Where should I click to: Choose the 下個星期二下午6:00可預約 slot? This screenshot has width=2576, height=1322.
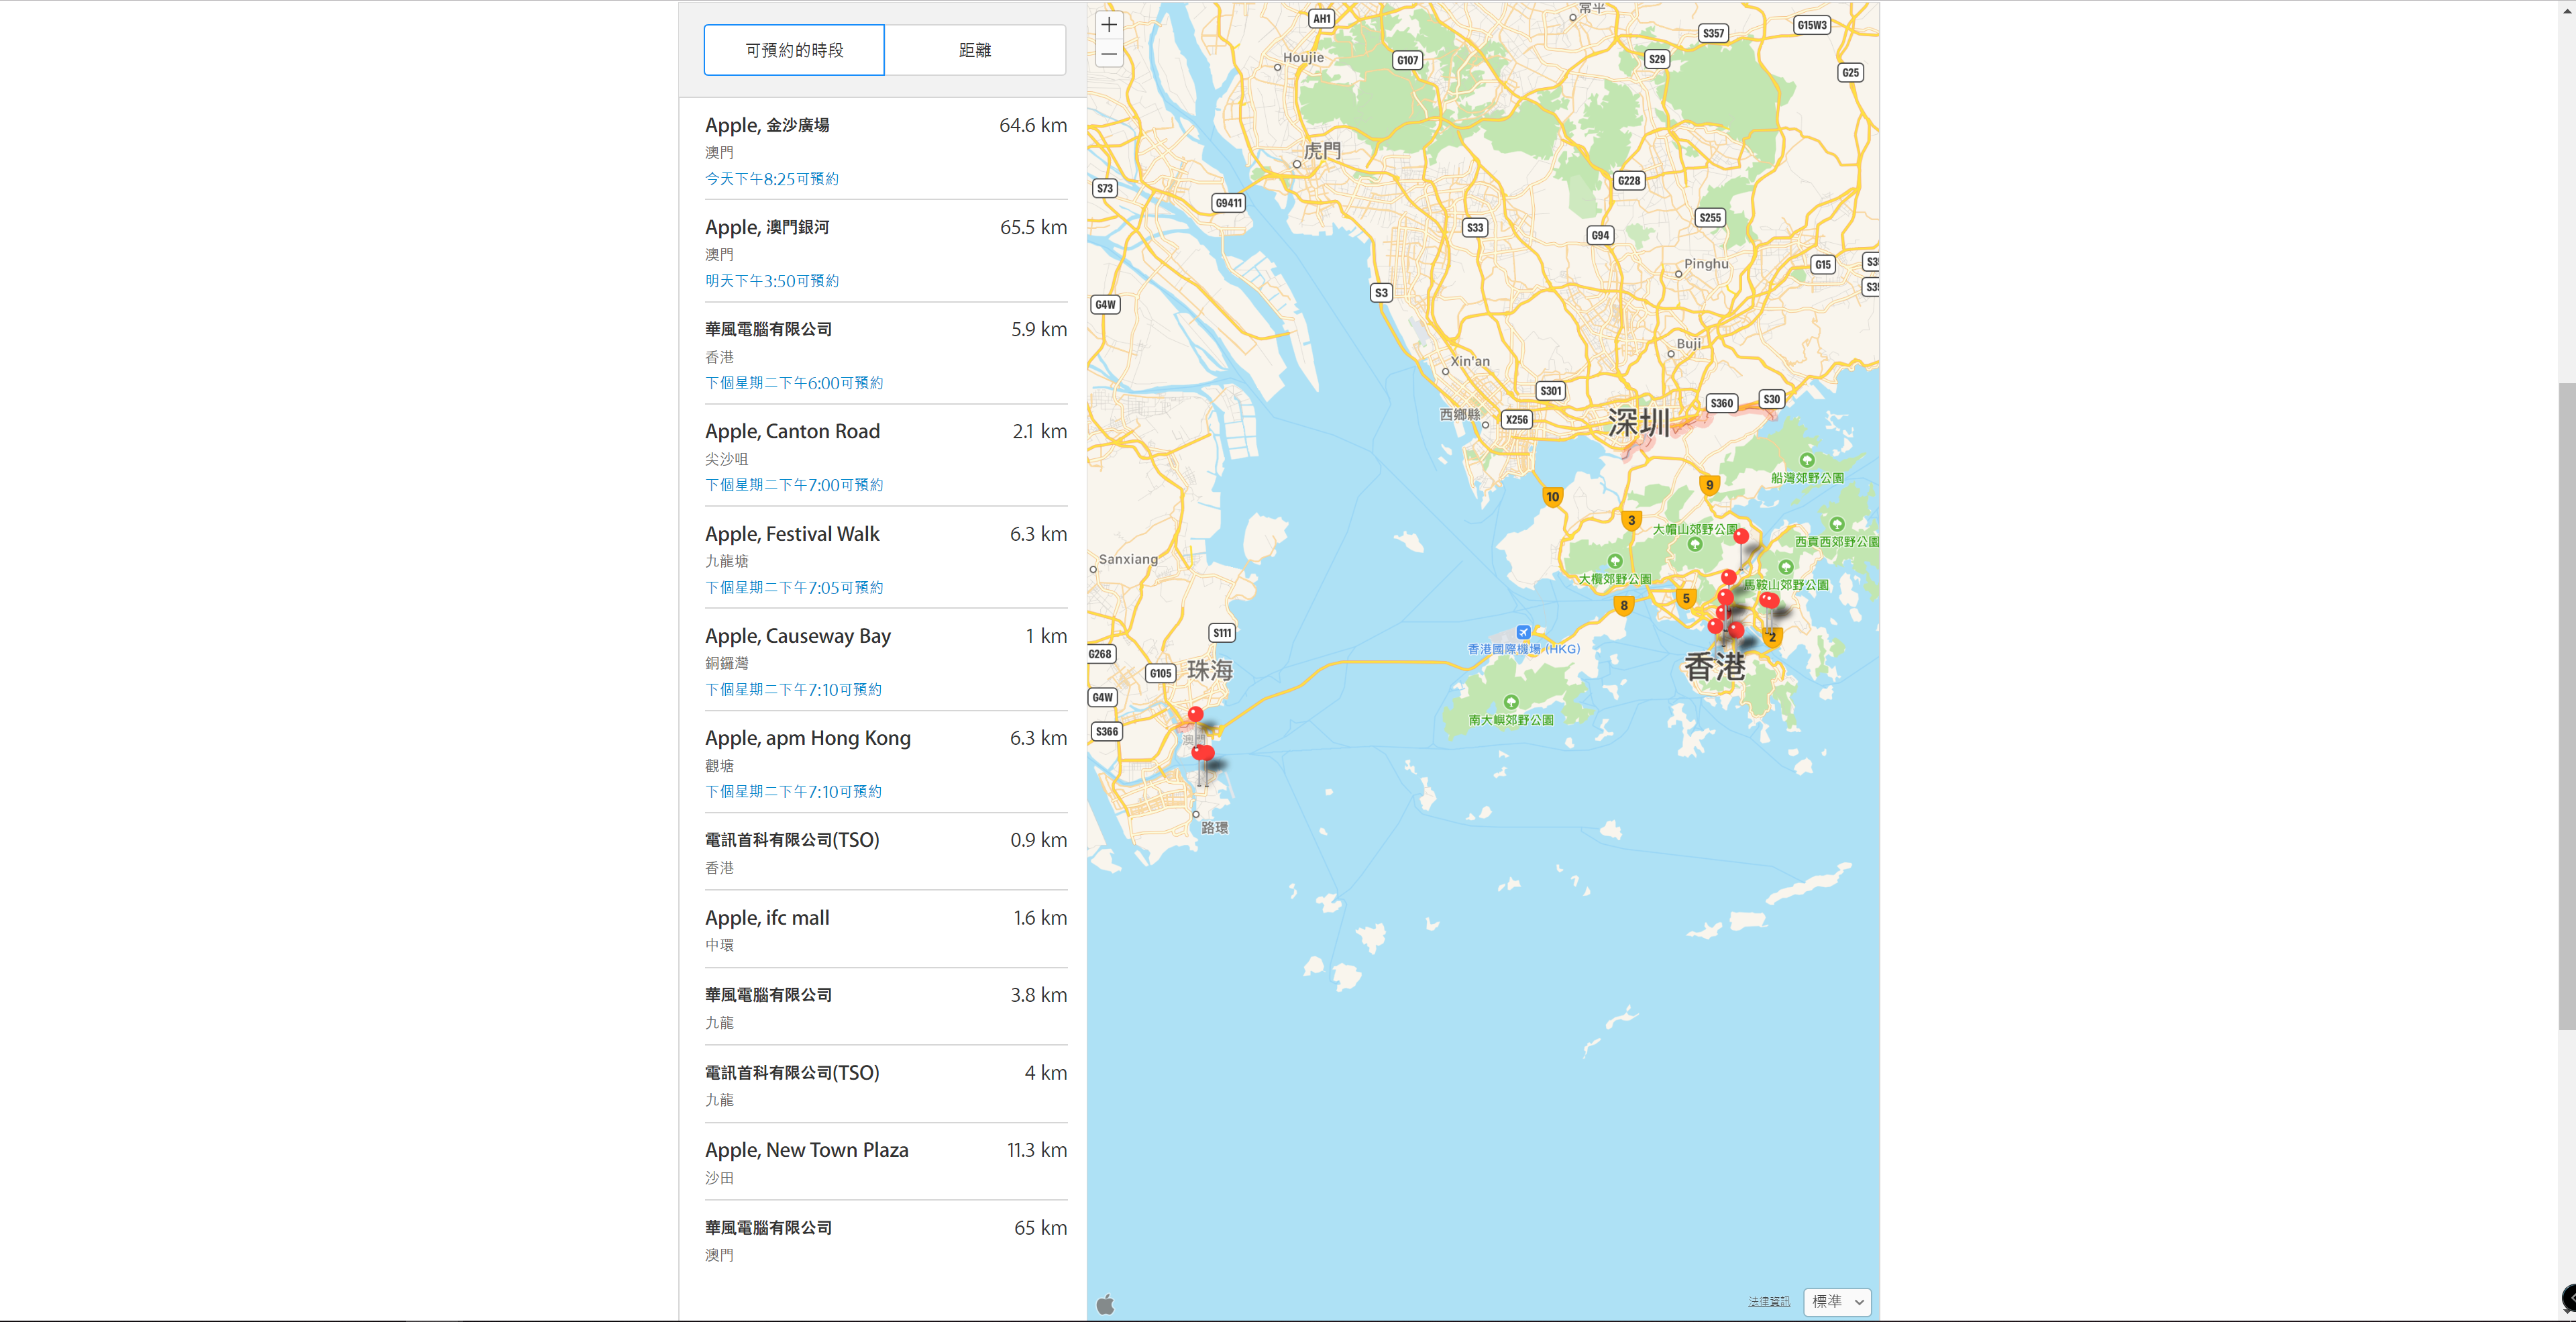pos(794,383)
